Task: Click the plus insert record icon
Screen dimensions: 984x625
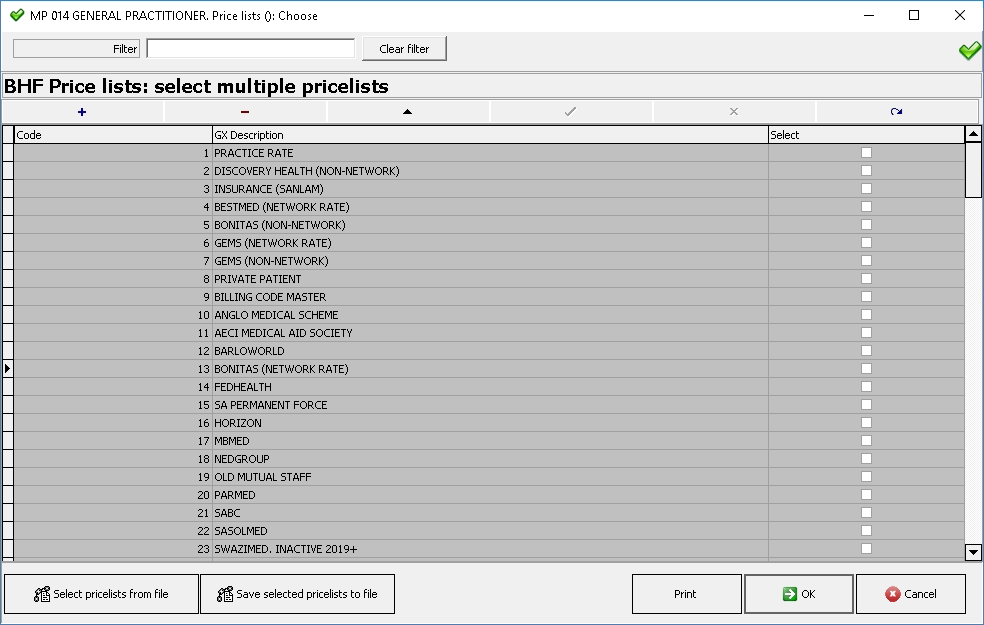Action: [82, 112]
